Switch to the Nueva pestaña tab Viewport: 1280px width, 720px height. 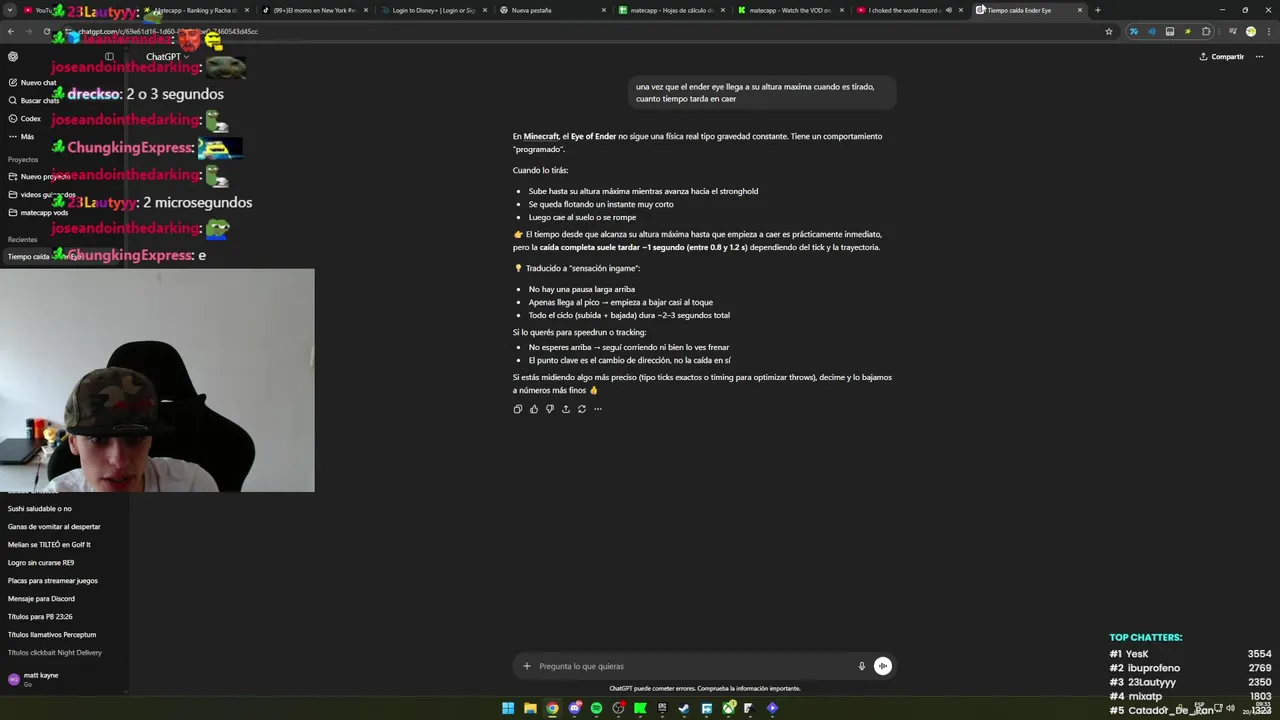552,10
